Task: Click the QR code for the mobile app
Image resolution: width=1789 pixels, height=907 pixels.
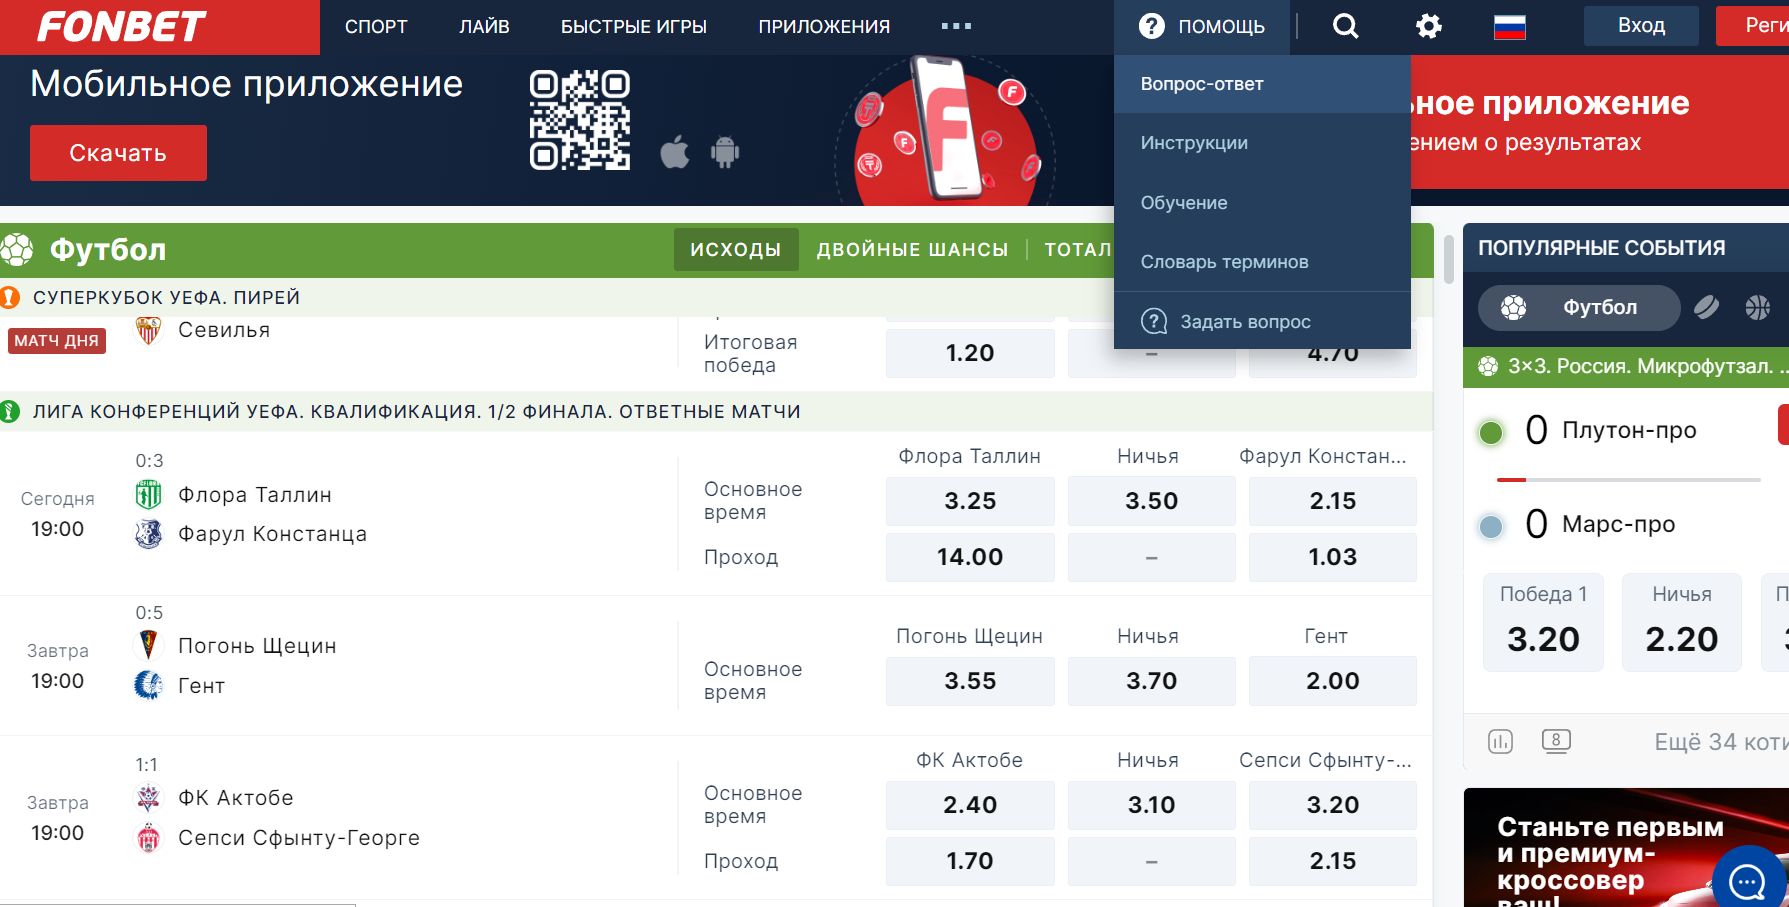Action: [580, 120]
